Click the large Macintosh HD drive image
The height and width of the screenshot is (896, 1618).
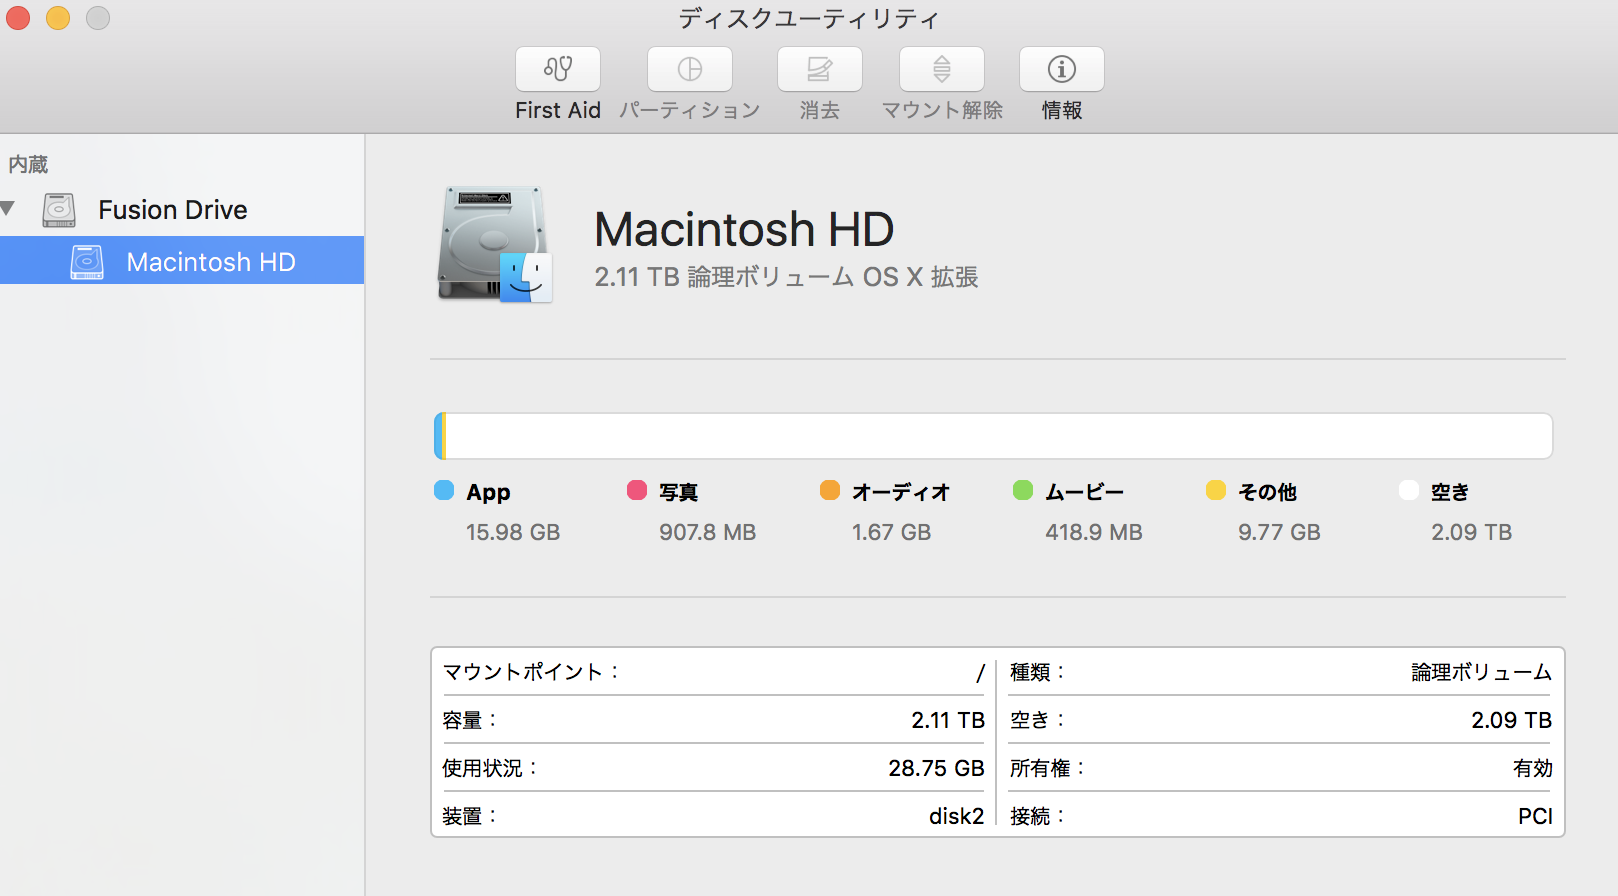[495, 244]
